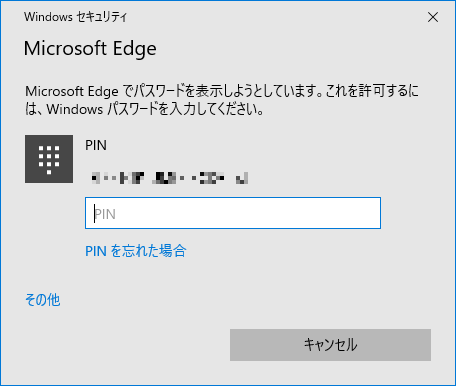456x386 pixels.
Task: Click the PIN label above the account name
Action: click(x=96, y=145)
